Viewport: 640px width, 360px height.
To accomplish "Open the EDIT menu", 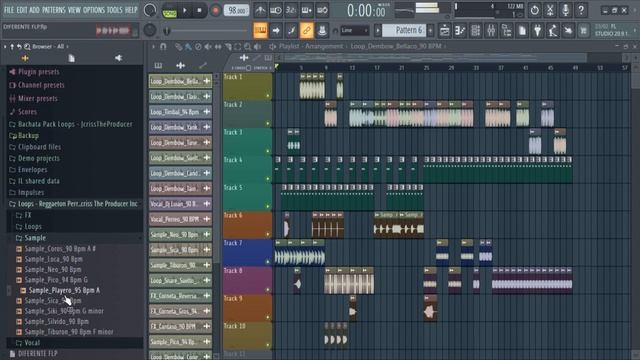I will pyautogui.click(x=22, y=10).
